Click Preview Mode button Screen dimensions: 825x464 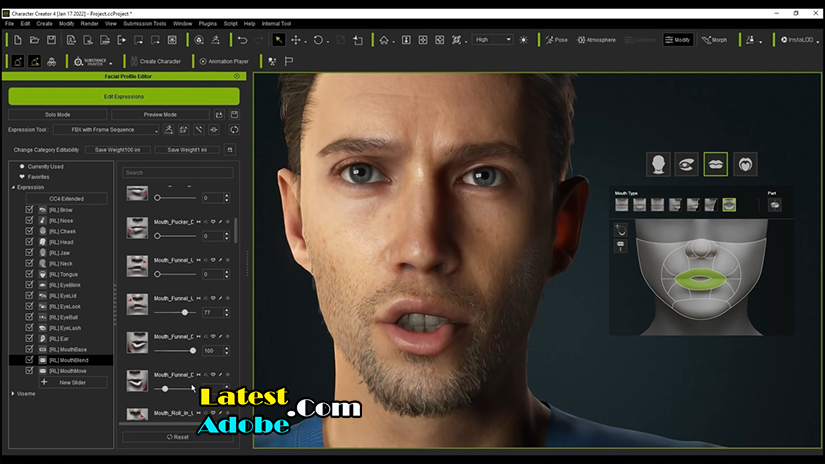click(x=160, y=115)
